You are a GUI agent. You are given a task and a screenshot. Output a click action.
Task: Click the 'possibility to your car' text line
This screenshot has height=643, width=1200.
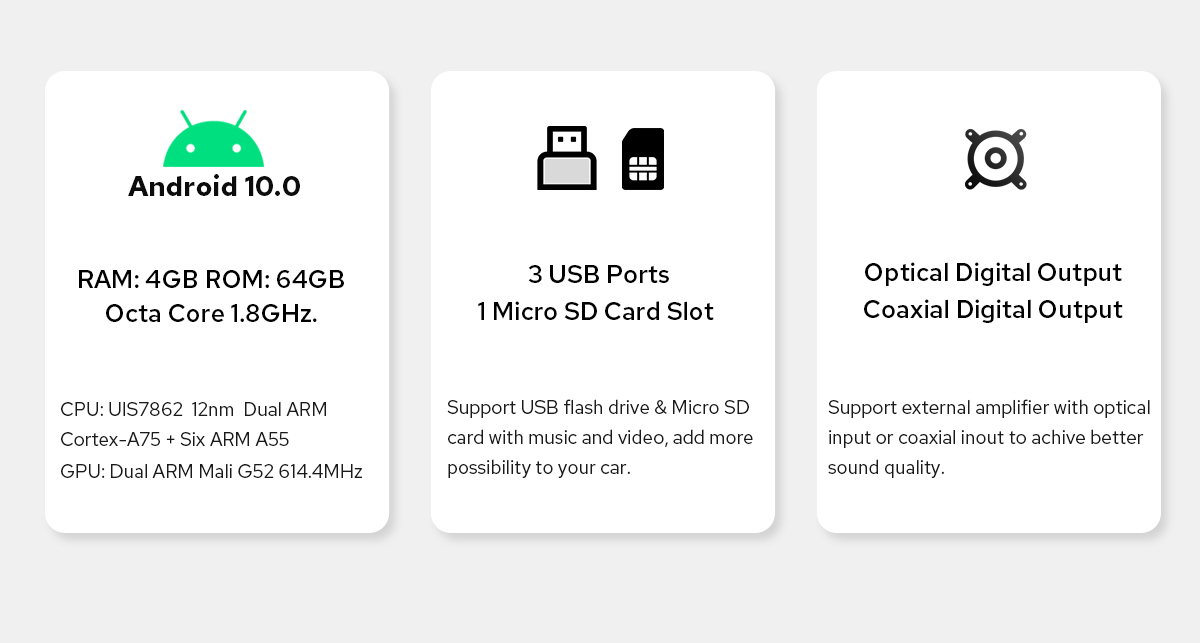[539, 468]
